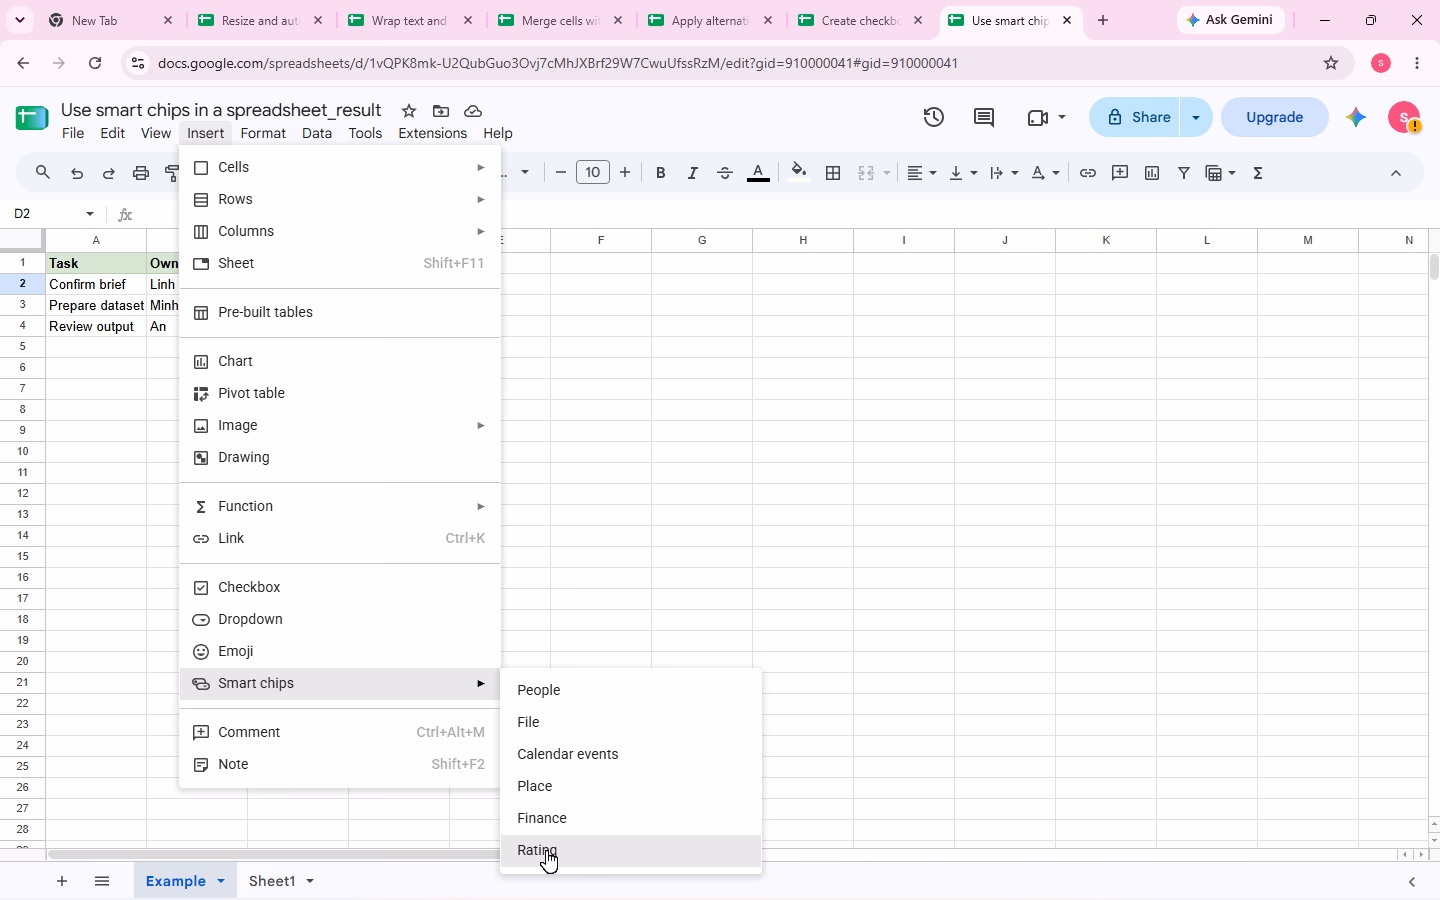Switch to the Sheet1 tab
The width and height of the screenshot is (1440, 900).
(272, 881)
